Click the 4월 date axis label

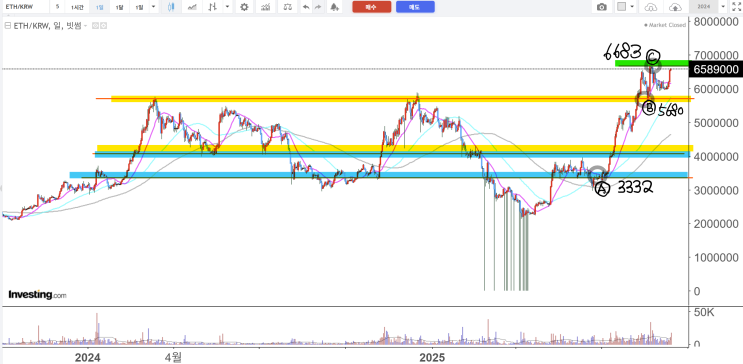click(x=173, y=357)
